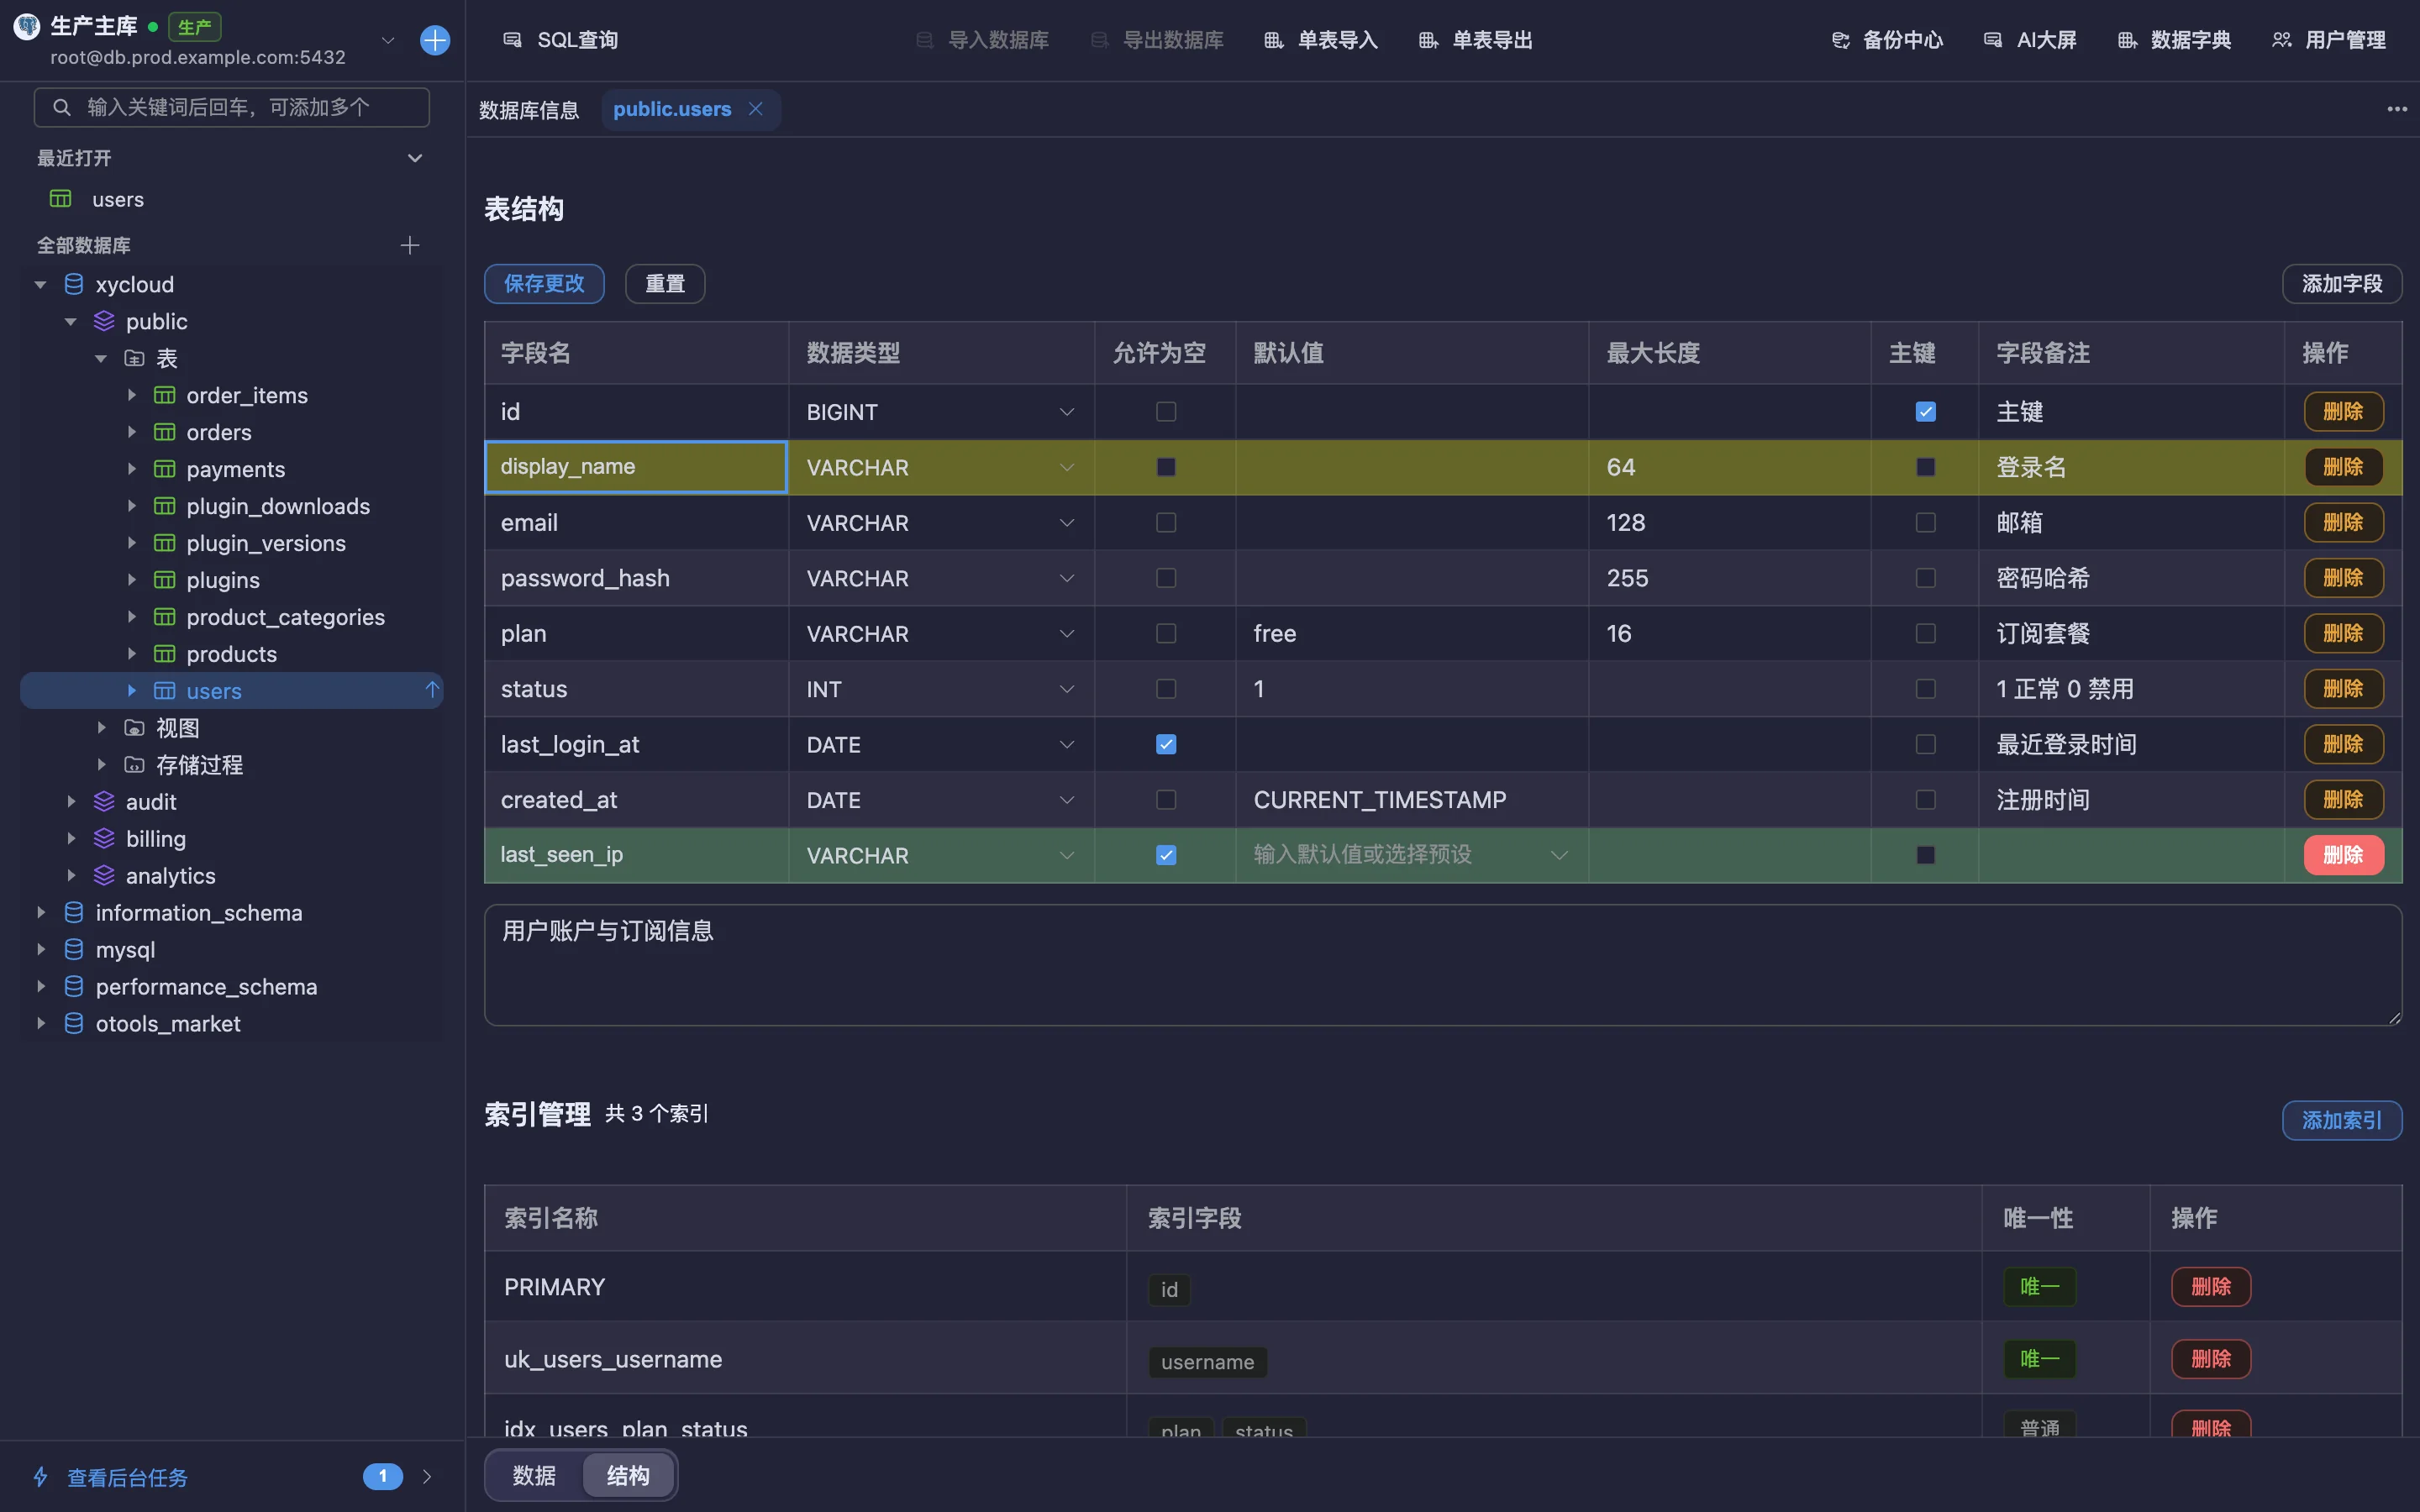This screenshot has height=1512, width=2420.
Task: Select the 结构 bottom tab
Action: (628, 1475)
